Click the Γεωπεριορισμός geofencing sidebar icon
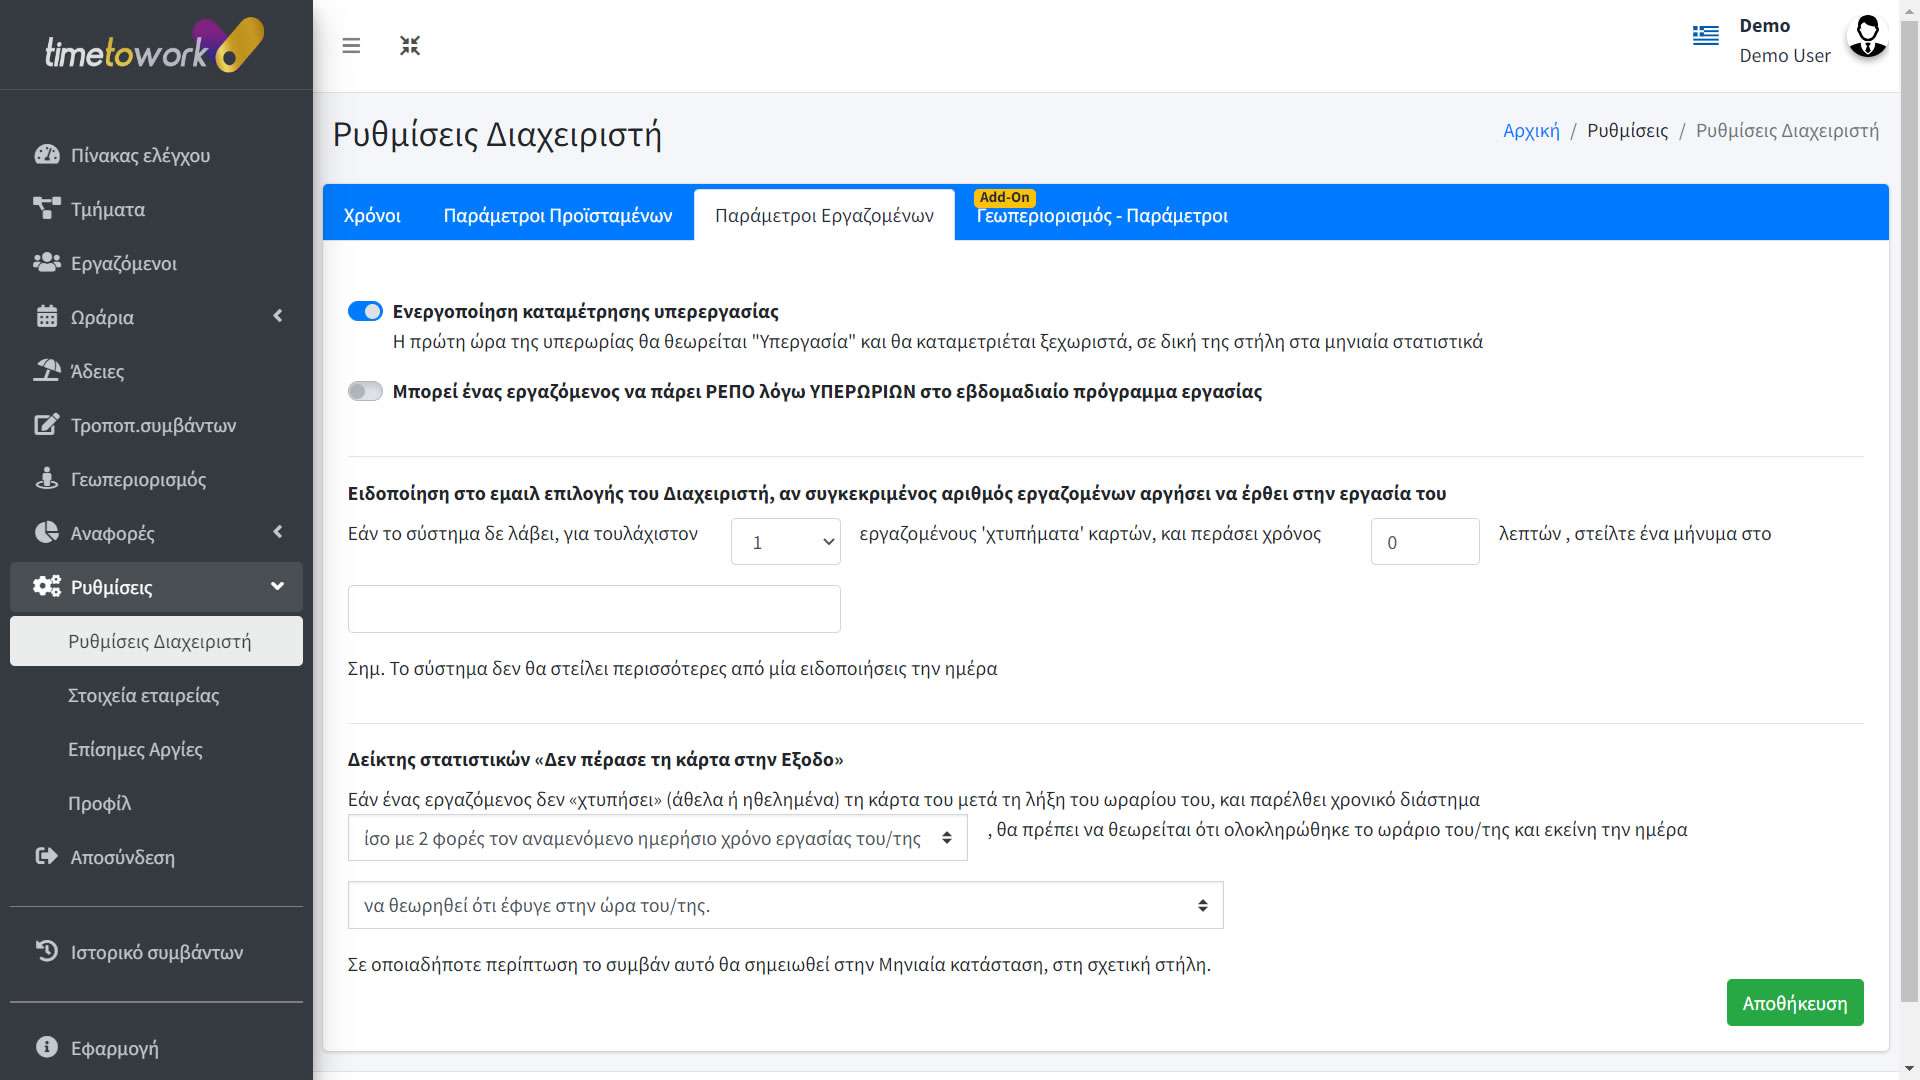 [x=47, y=479]
